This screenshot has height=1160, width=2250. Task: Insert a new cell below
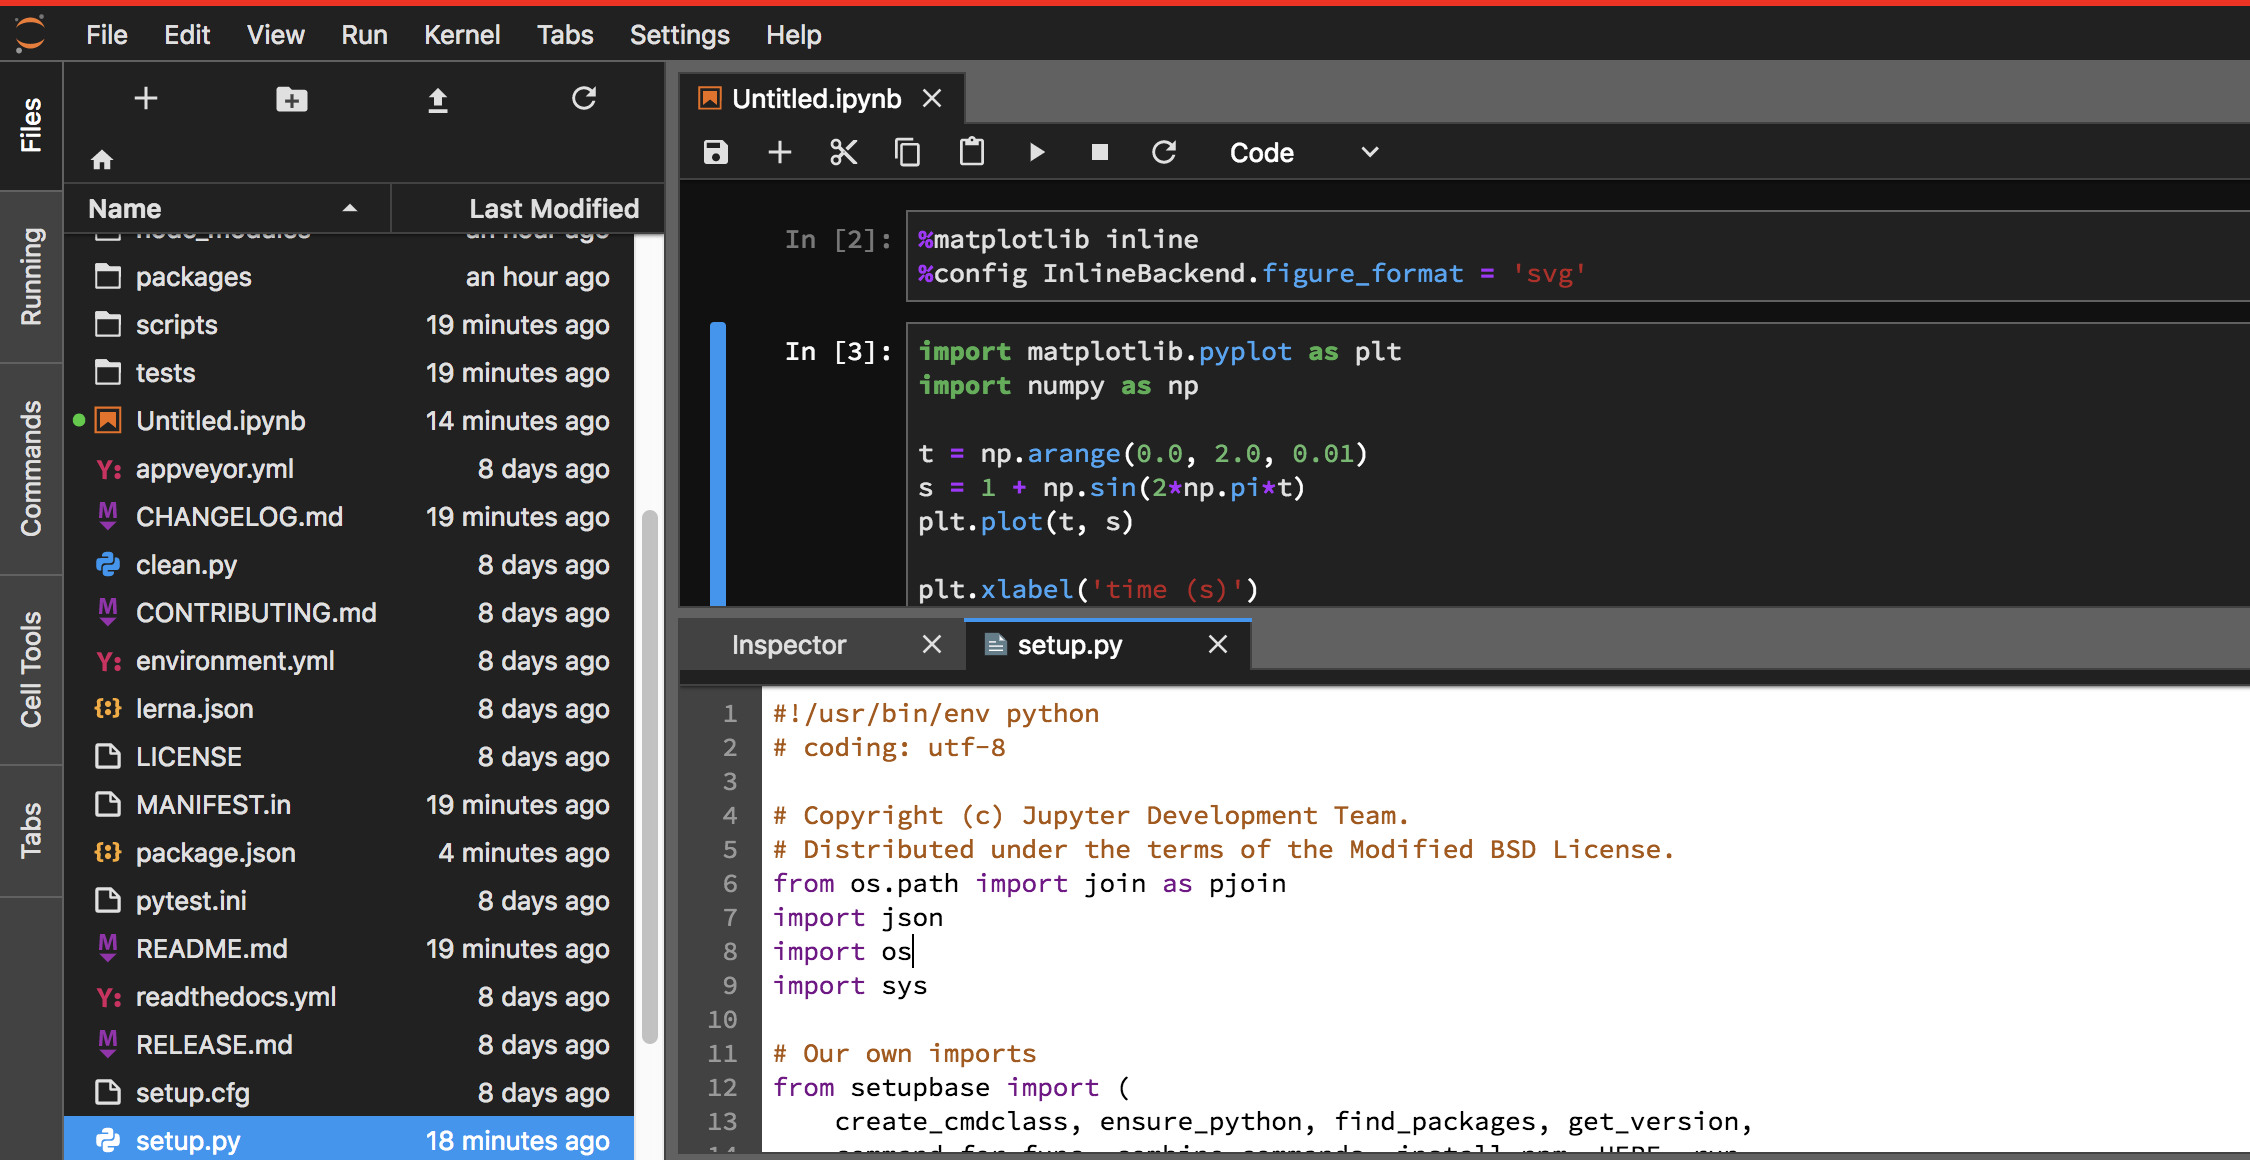(780, 152)
